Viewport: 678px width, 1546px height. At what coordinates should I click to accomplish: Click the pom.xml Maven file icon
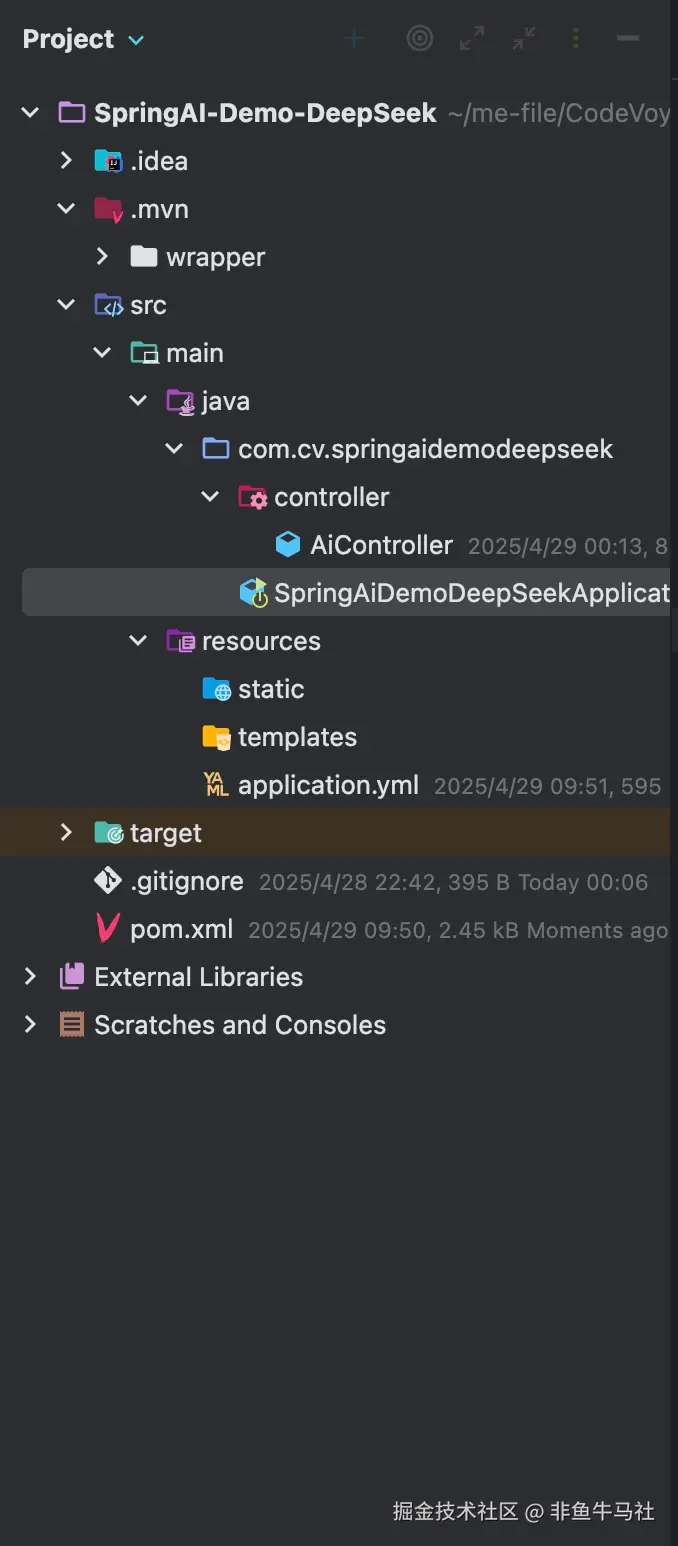pyautogui.click(x=107, y=929)
